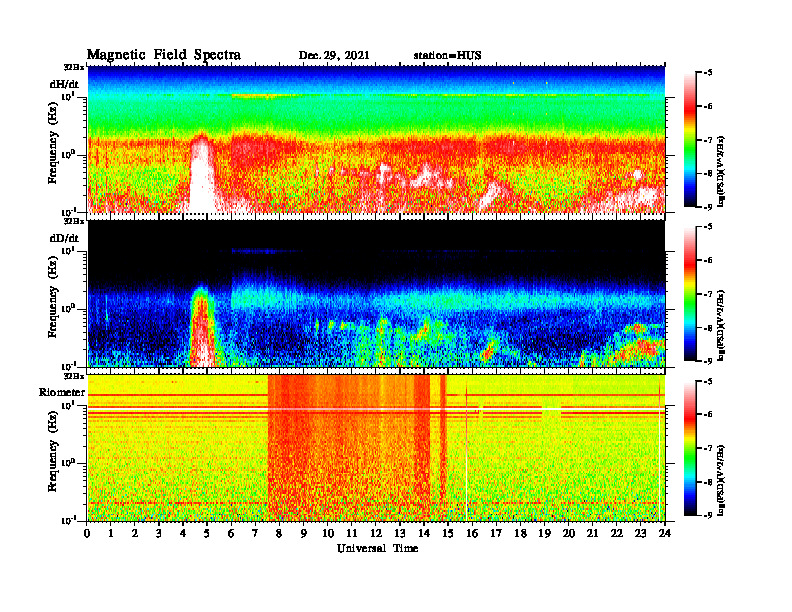Click hour 4 on Universal Time axis

[183, 534]
